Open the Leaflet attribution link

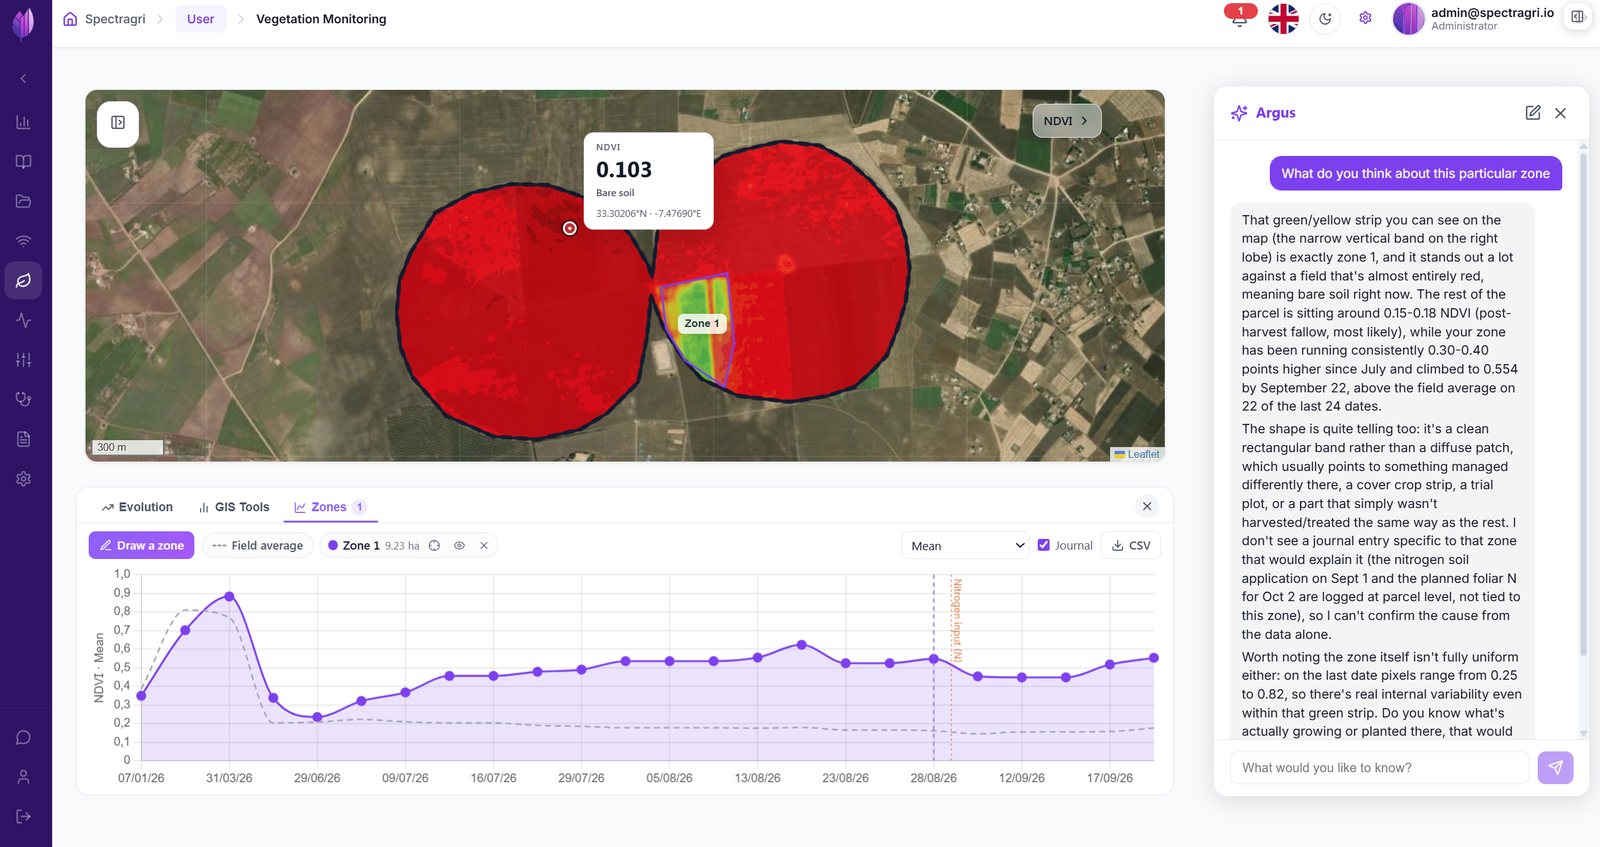[1143, 454]
